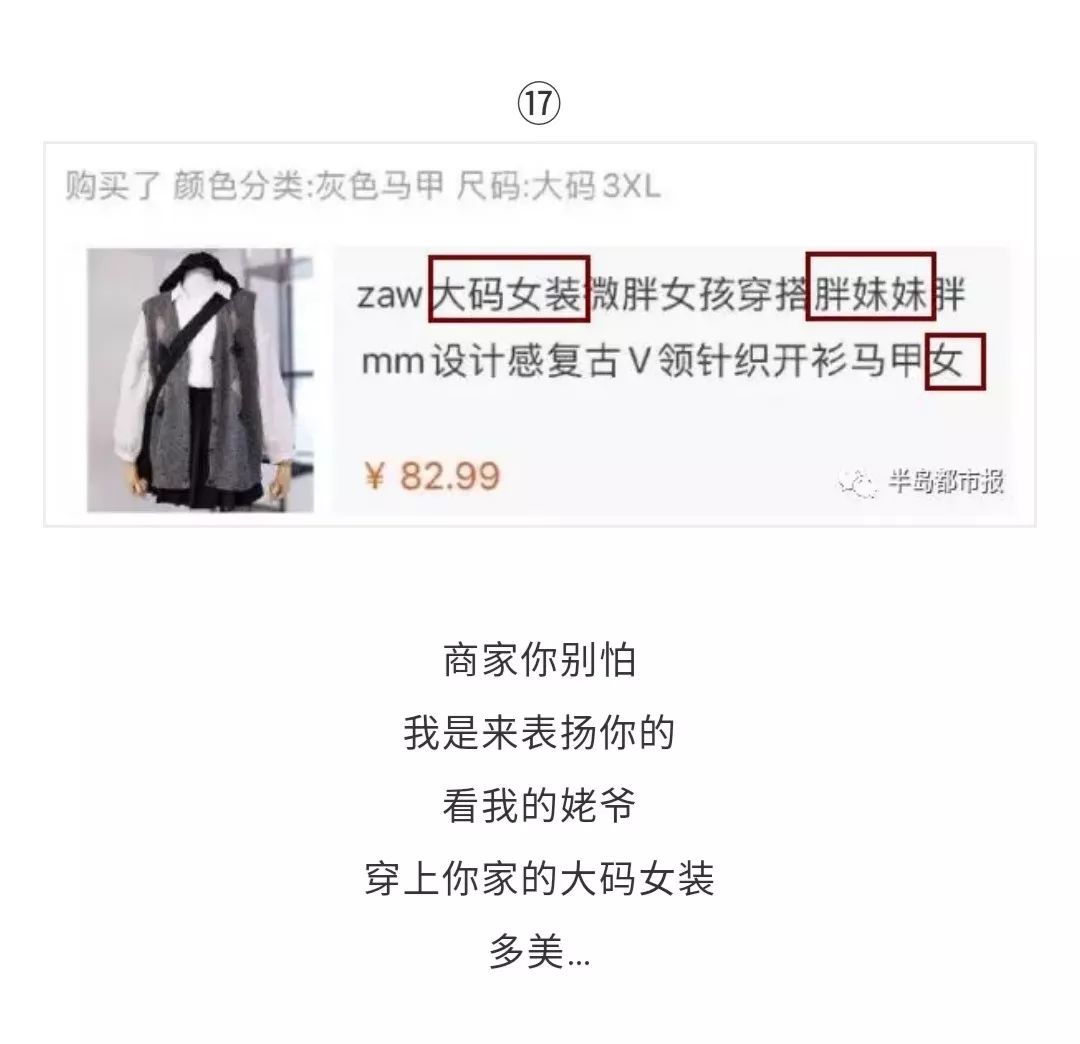Click 微胖女孩穿搭 in the product title

[x=697, y=295]
